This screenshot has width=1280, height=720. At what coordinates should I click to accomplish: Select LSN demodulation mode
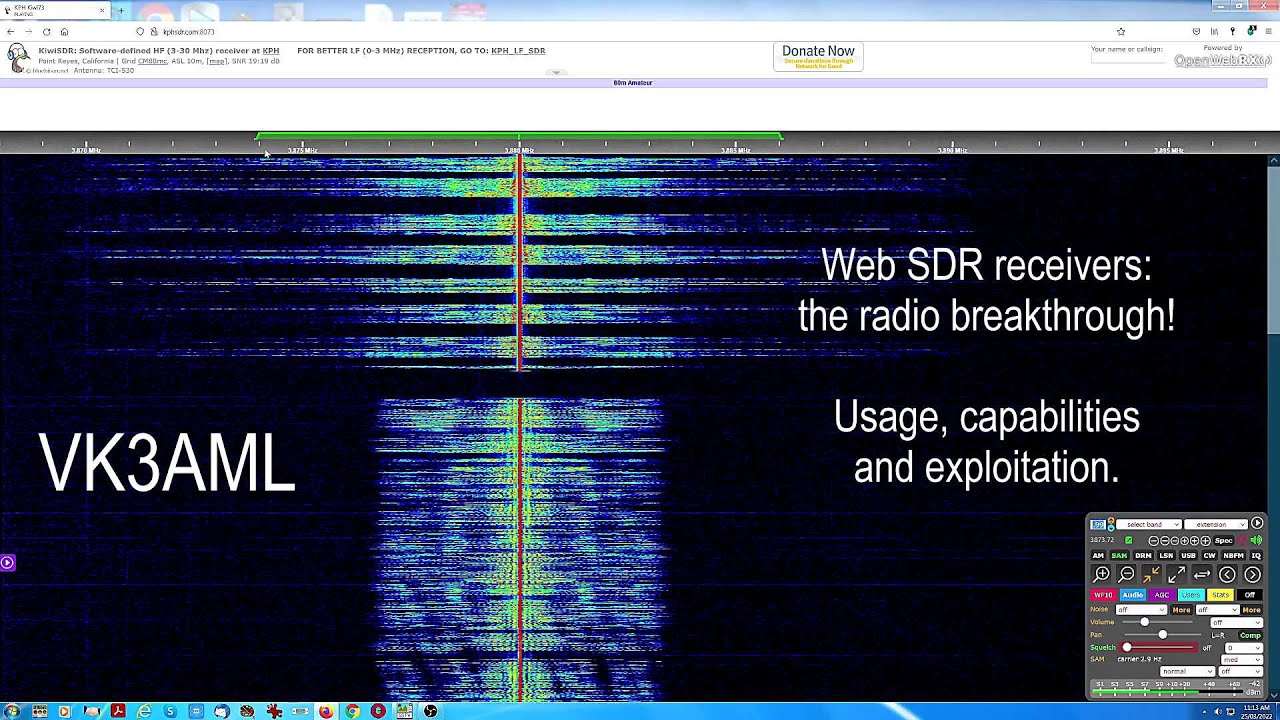coord(1166,556)
